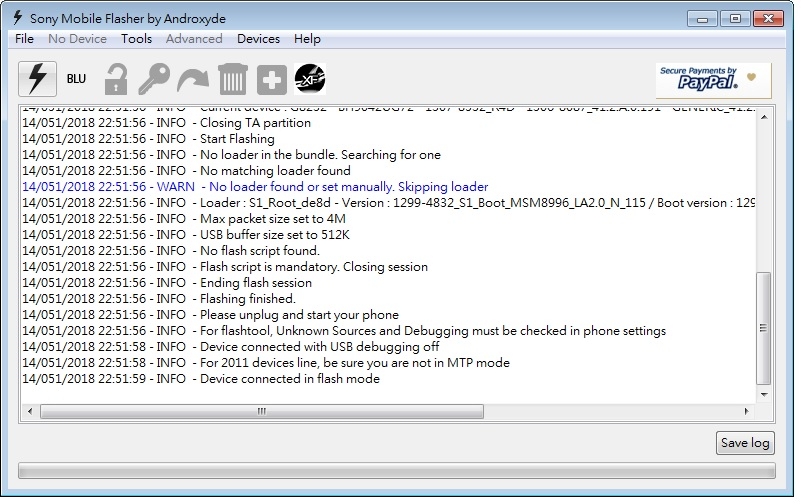This screenshot has width=806, height=504.
Task: Click the horizontal scrollbar left arrow
Action: pos(30,412)
